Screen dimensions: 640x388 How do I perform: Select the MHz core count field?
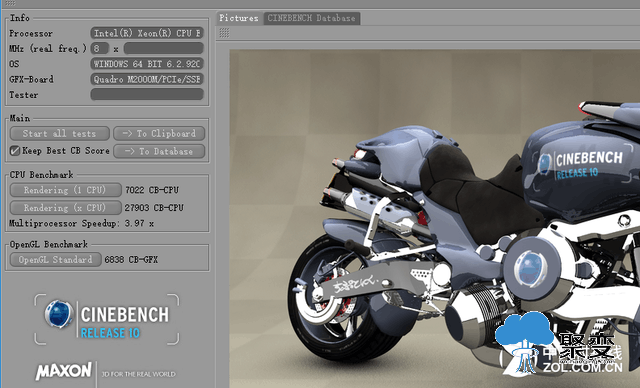pyautogui.click(x=100, y=49)
